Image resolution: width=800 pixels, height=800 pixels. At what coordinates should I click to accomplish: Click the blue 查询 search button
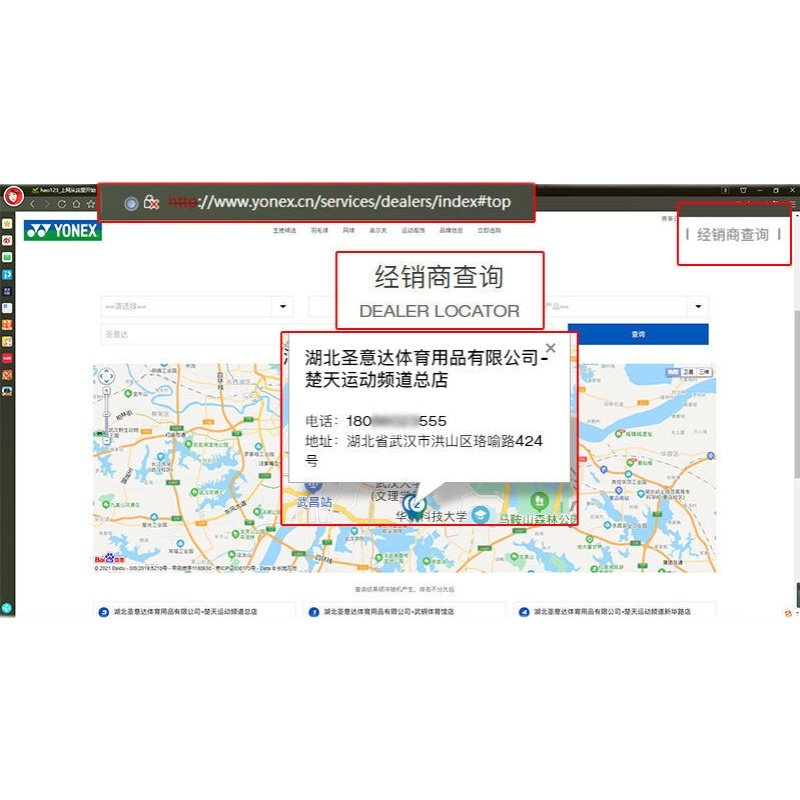[x=638, y=334]
